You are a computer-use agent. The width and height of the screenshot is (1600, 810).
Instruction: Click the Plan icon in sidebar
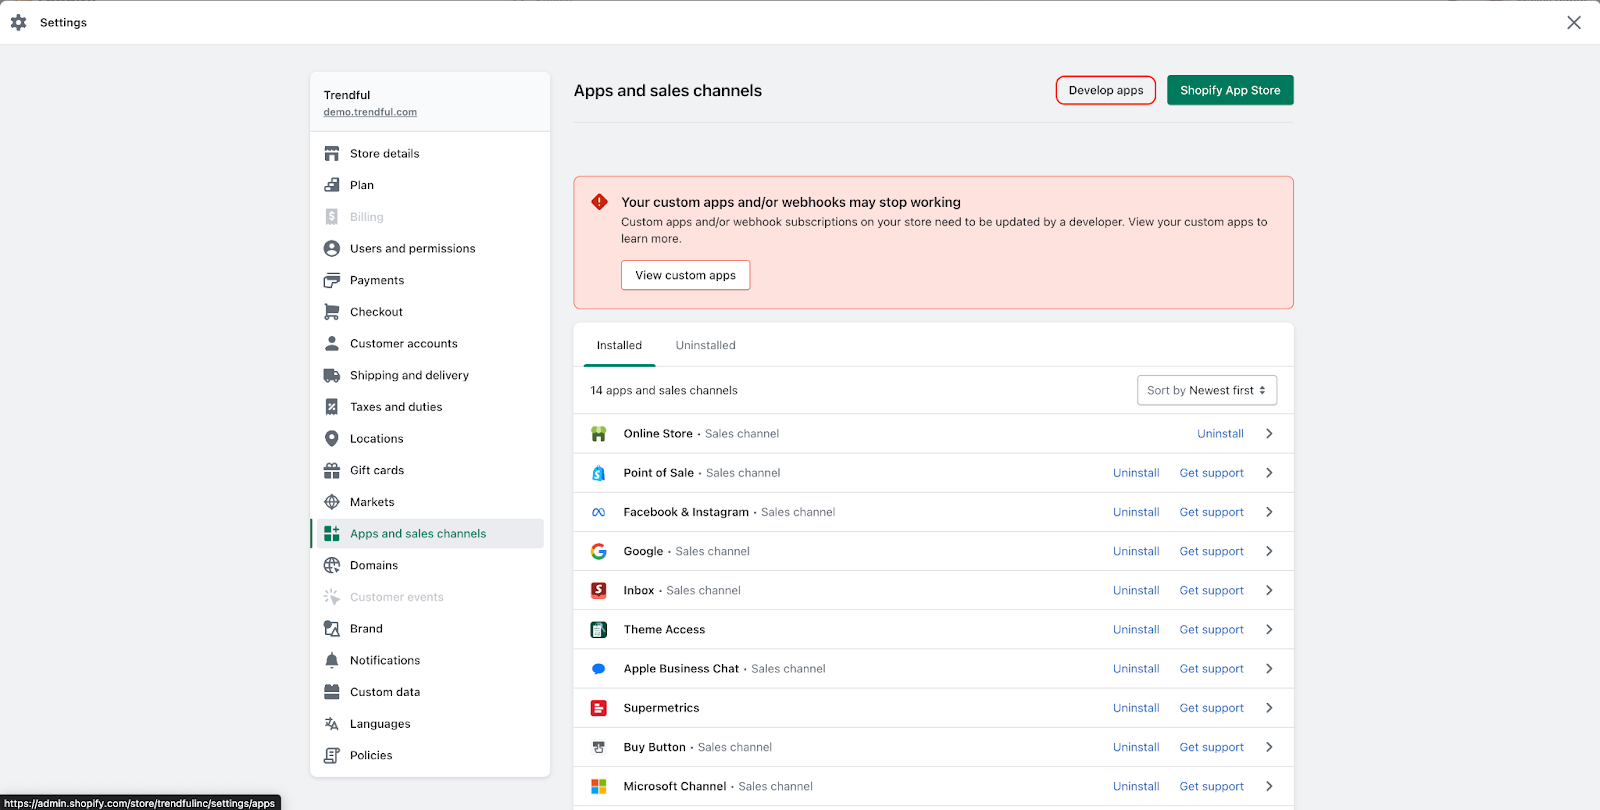click(332, 185)
